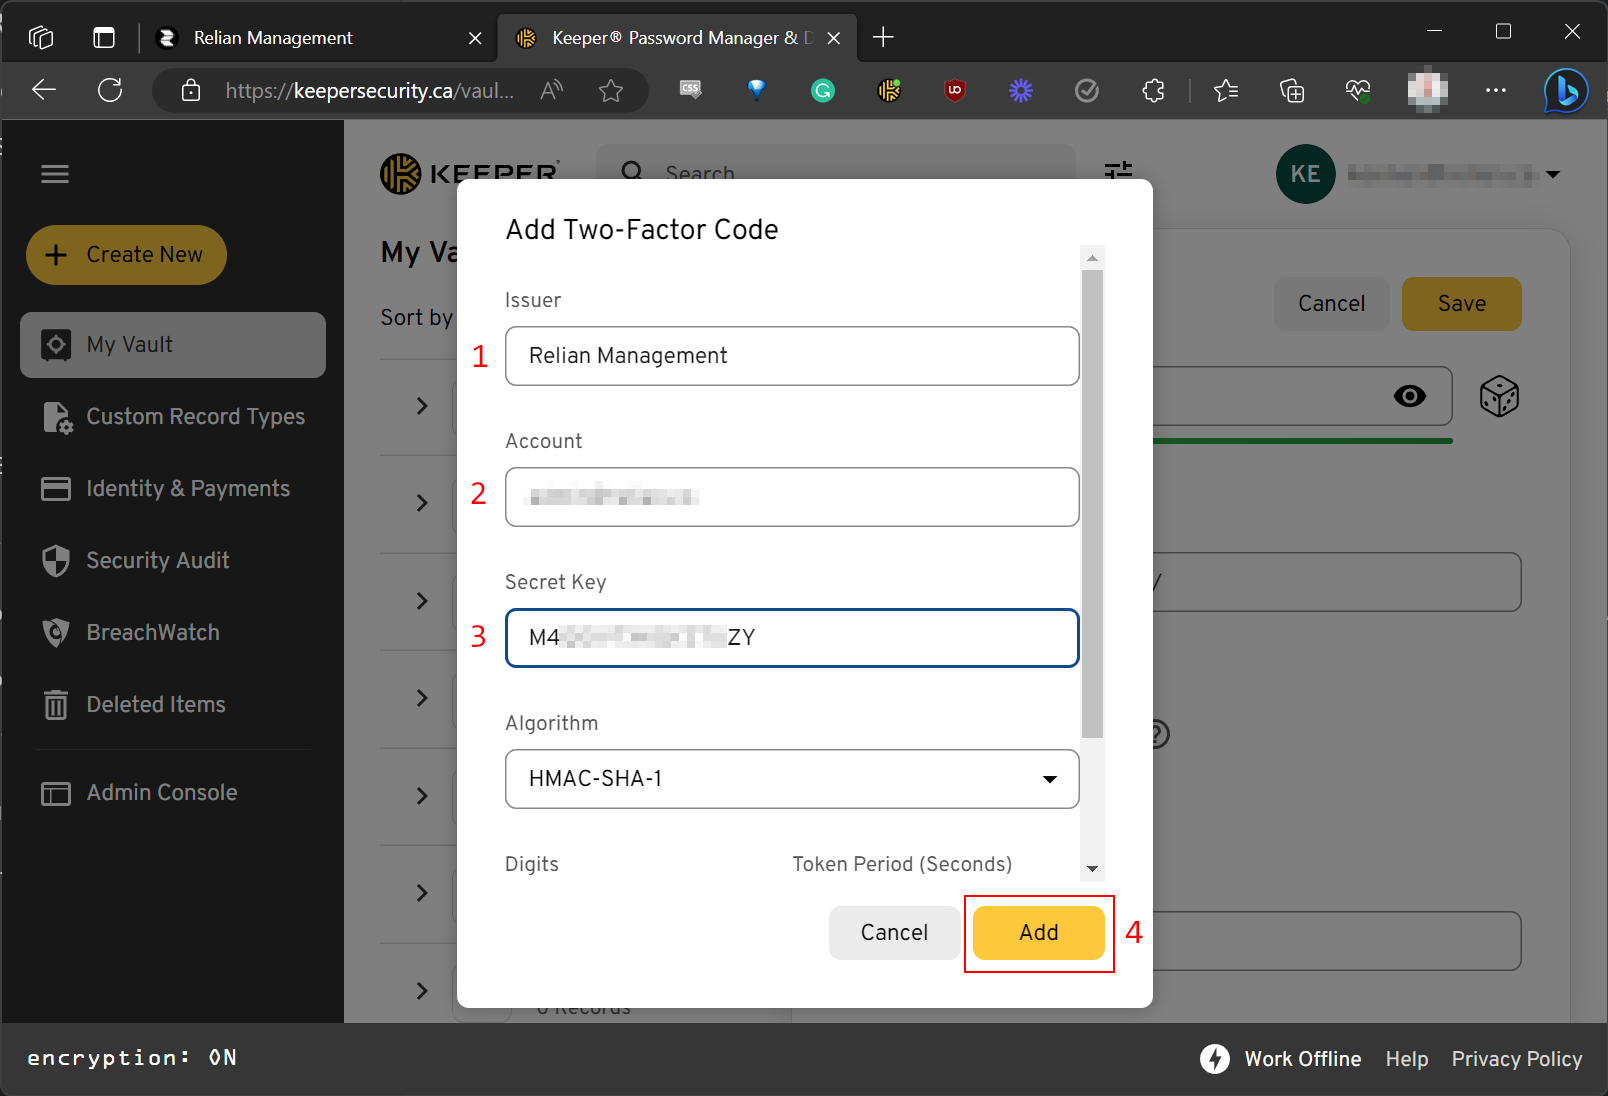Open the Extensions puzzle icon
Viewport: 1608px width, 1096px height.
(x=1153, y=91)
